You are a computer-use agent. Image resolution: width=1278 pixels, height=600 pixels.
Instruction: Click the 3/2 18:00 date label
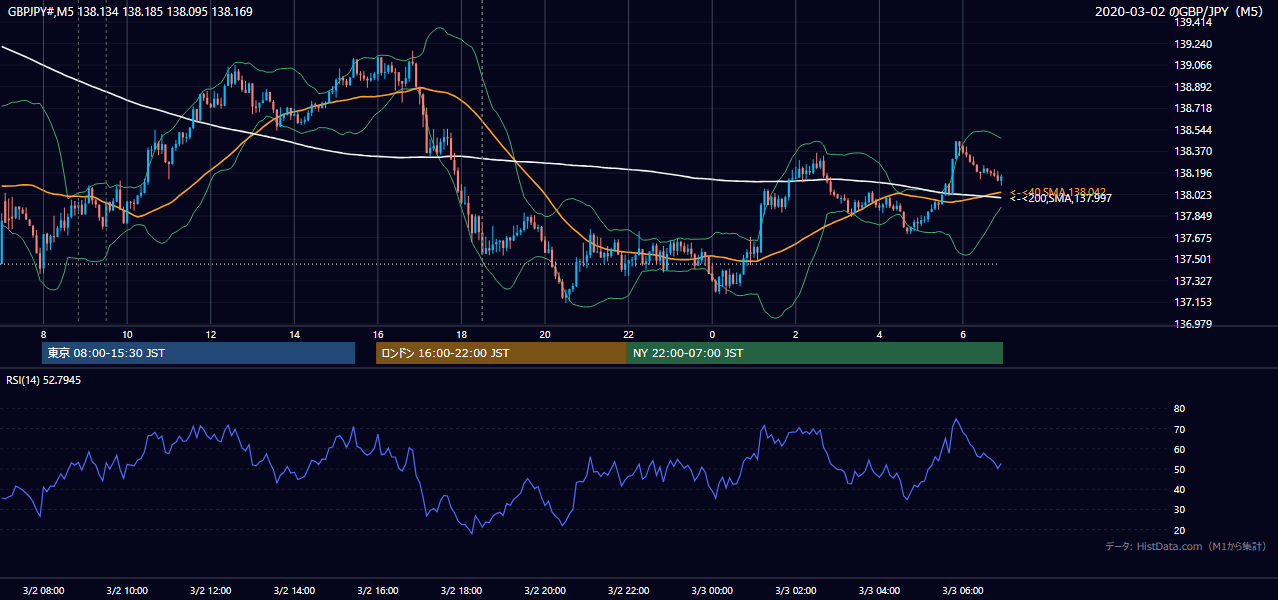tap(461, 591)
